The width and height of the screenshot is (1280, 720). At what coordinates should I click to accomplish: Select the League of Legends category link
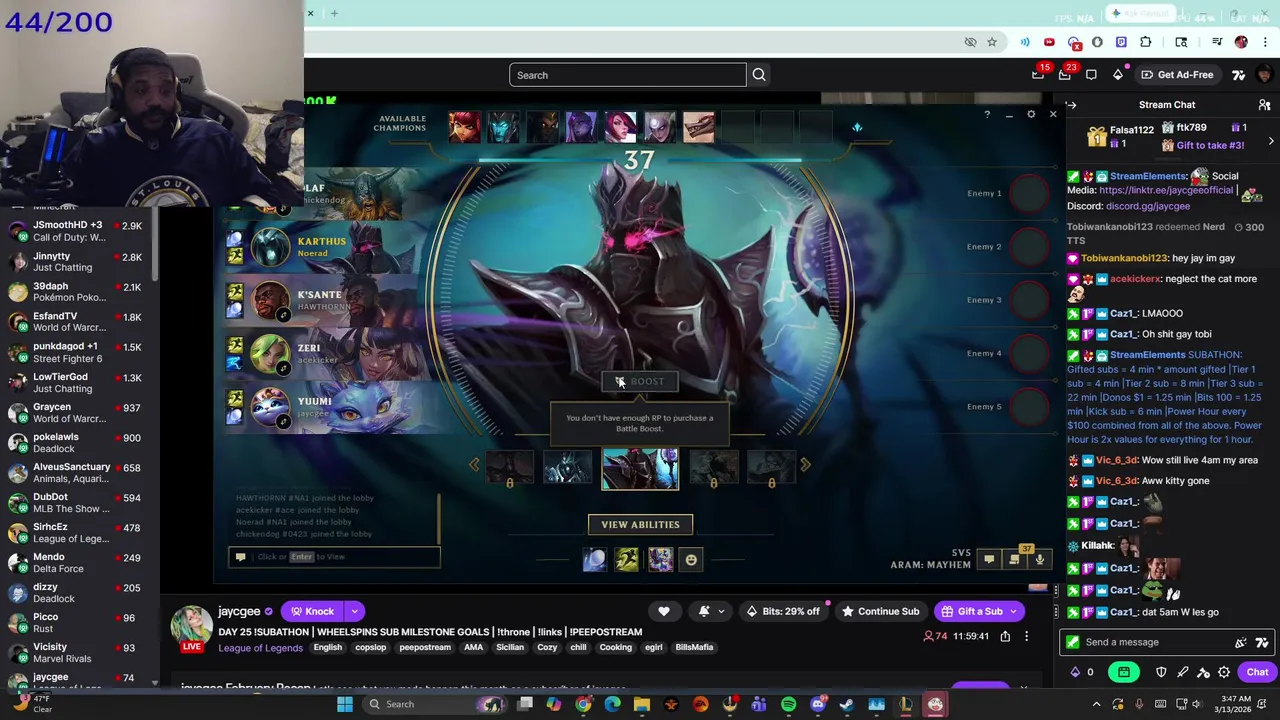tap(260, 648)
